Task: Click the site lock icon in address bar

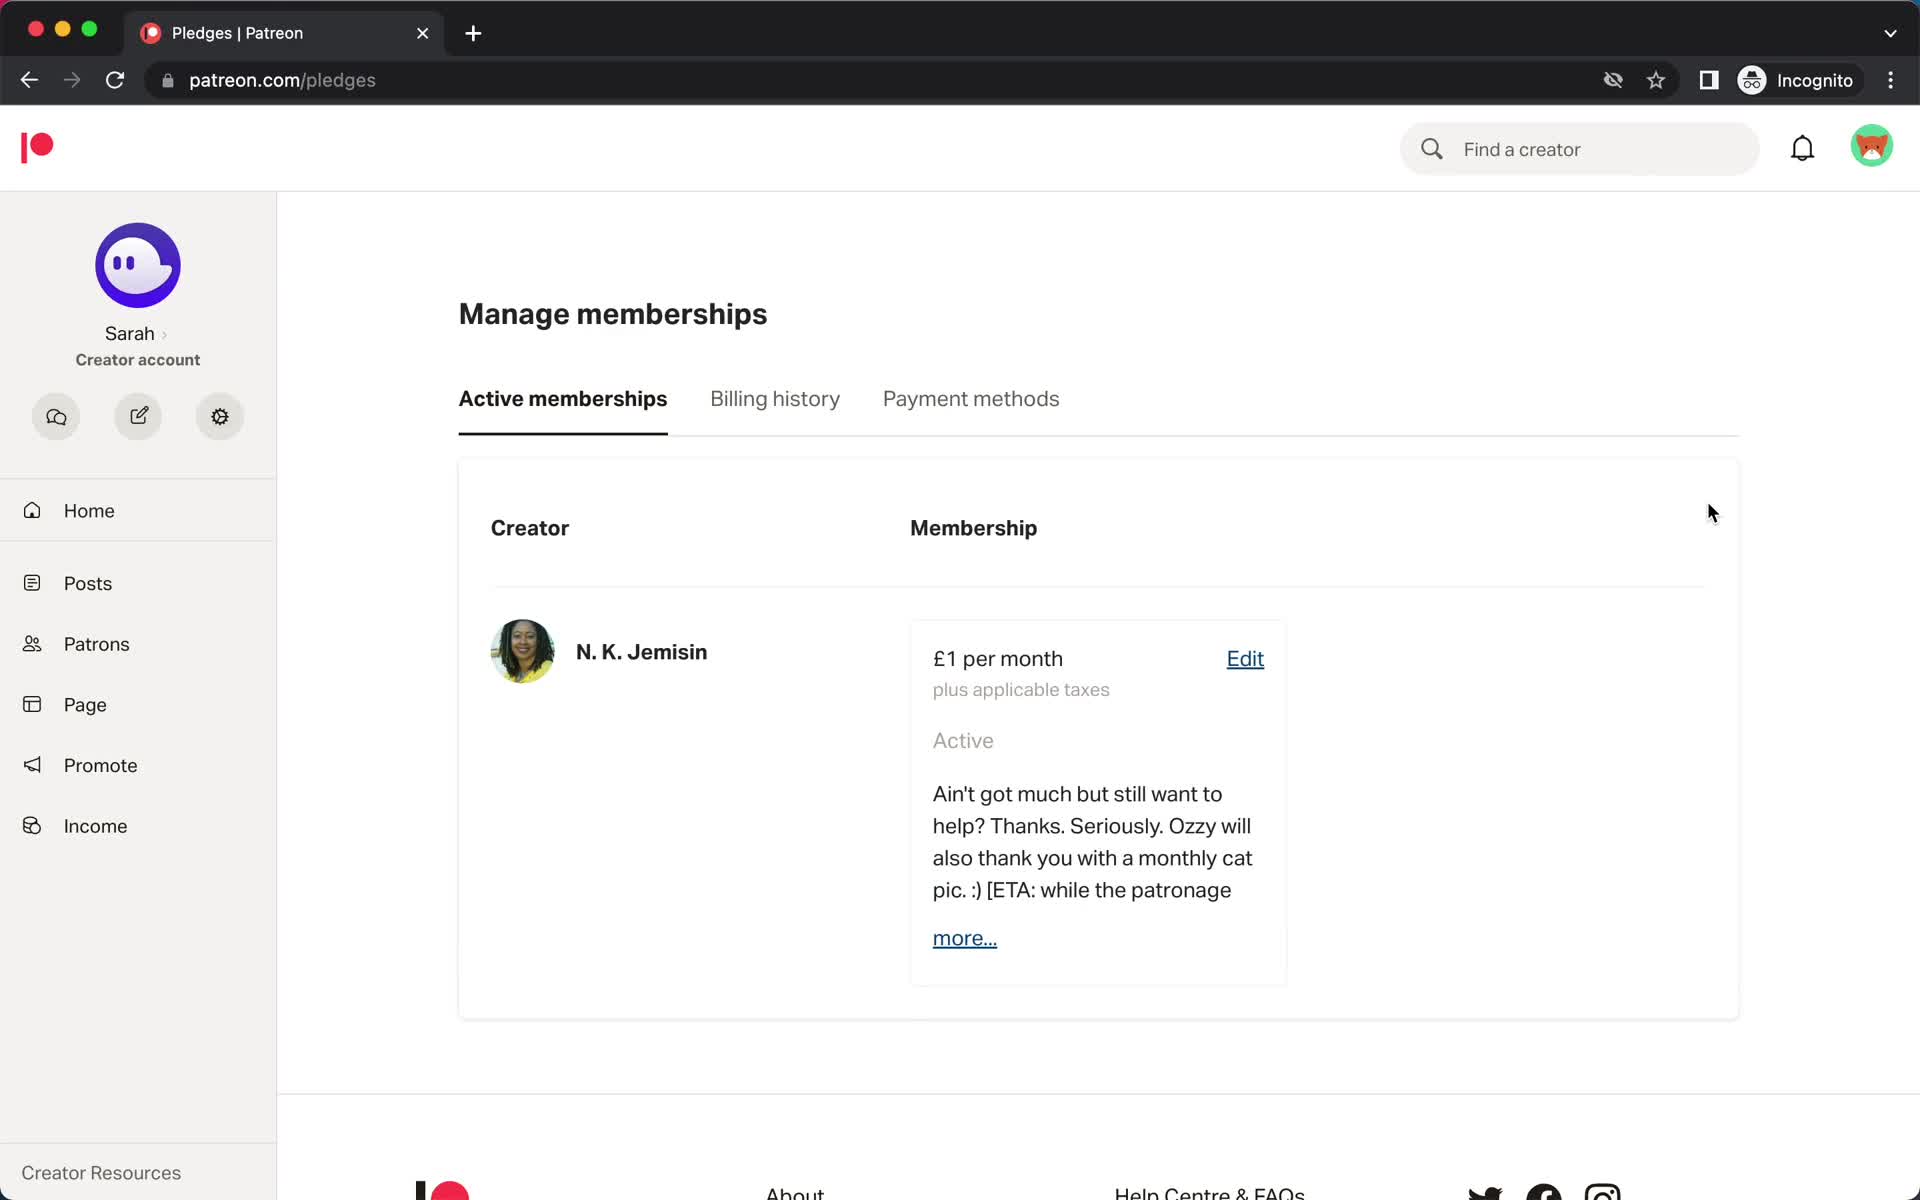Action: click(x=168, y=81)
